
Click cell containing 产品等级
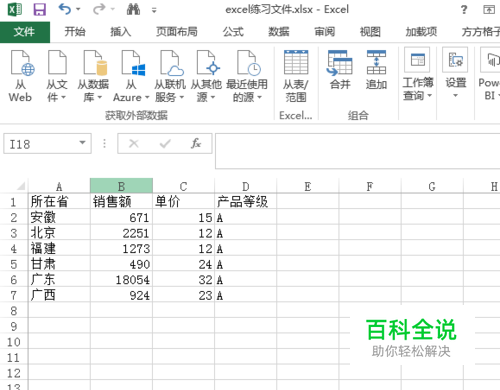(x=246, y=202)
